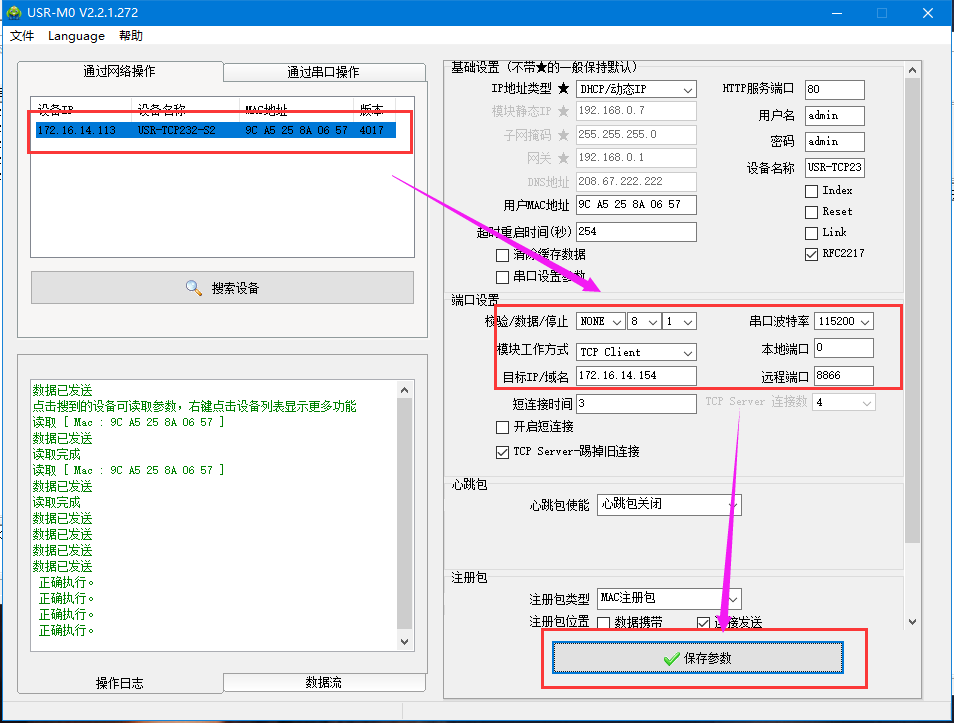Image resolution: width=954 pixels, height=723 pixels.
Task: Click the settings panel vertical scrollbar
Action: [911, 300]
